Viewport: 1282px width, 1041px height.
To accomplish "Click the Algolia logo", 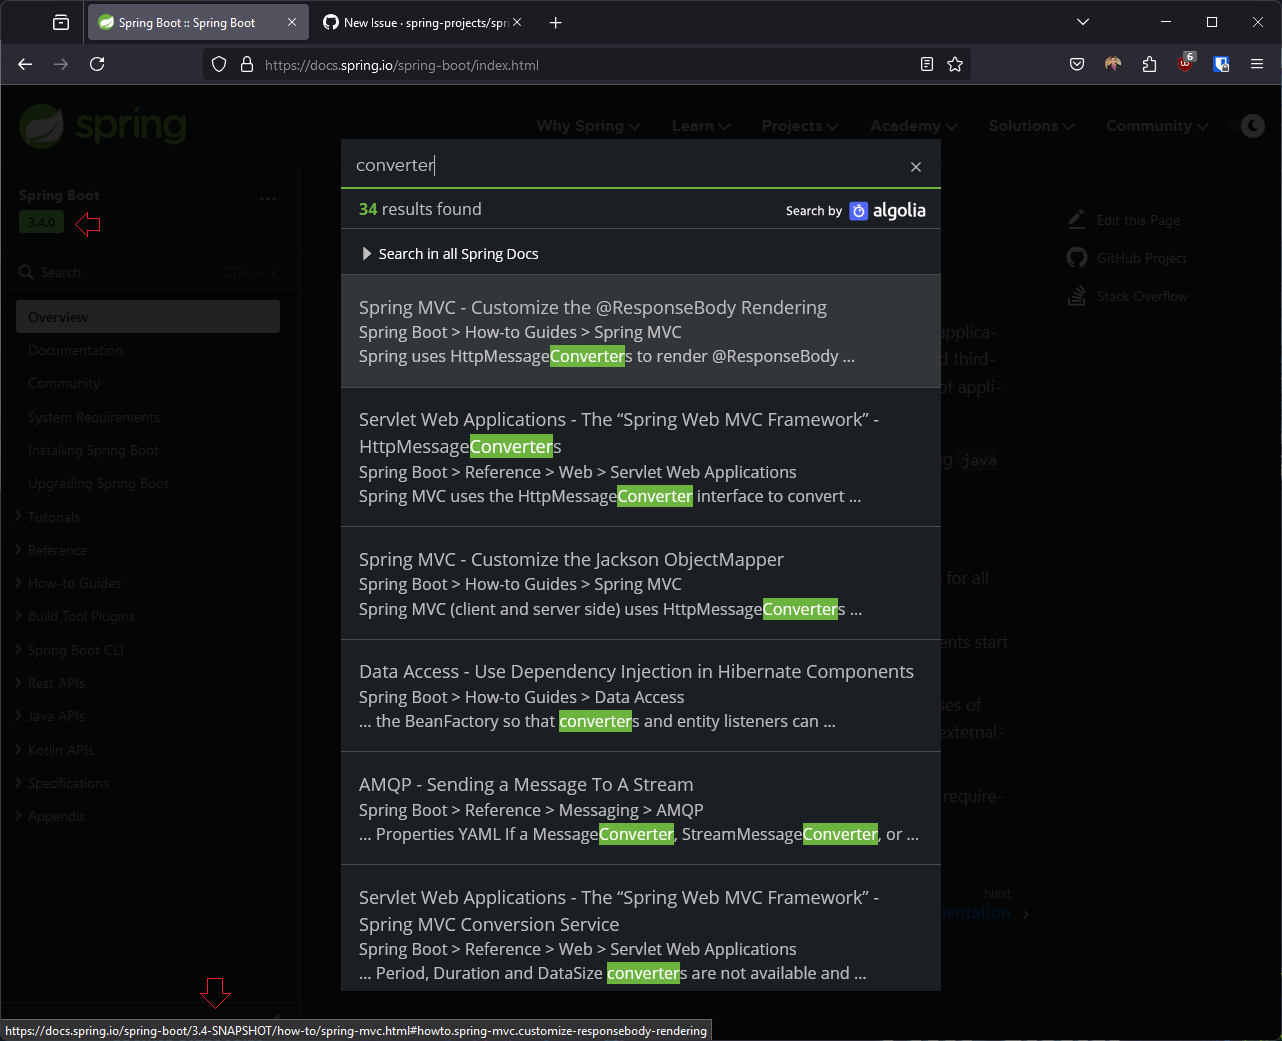I will [888, 211].
